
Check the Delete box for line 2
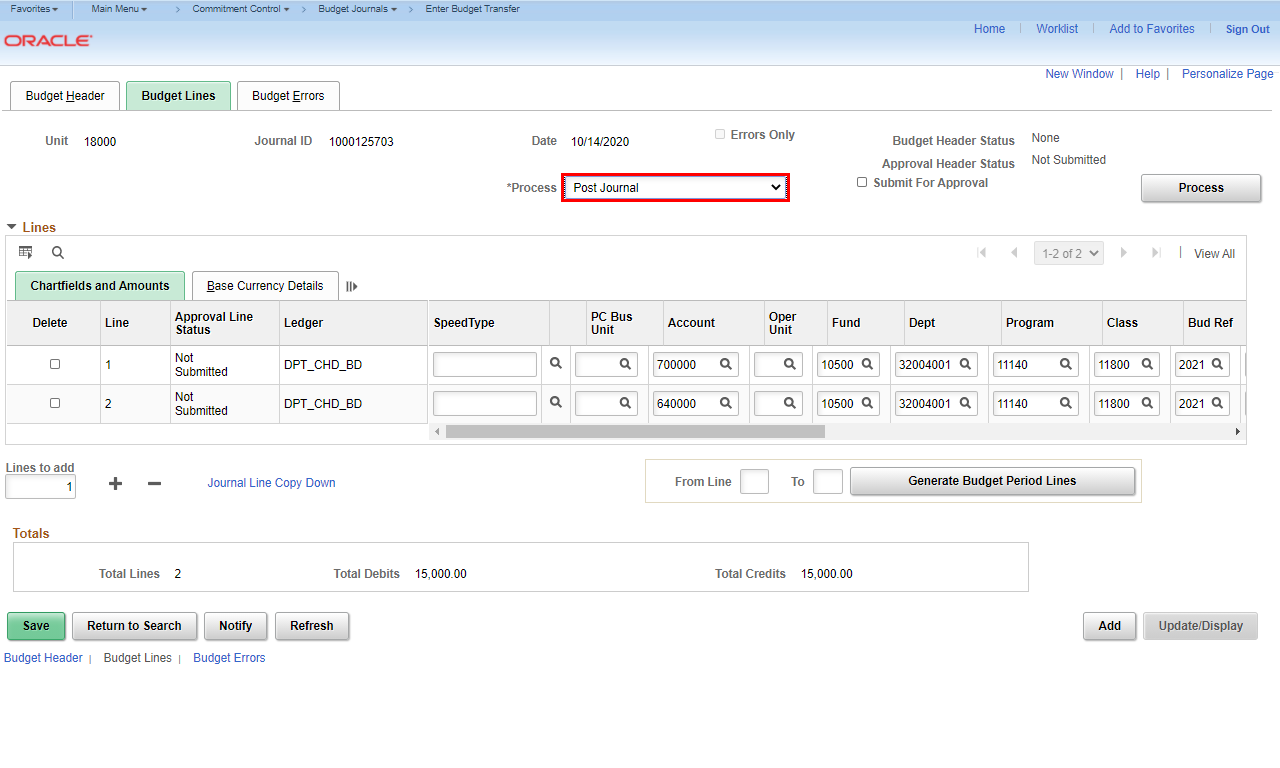coord(55,404)
